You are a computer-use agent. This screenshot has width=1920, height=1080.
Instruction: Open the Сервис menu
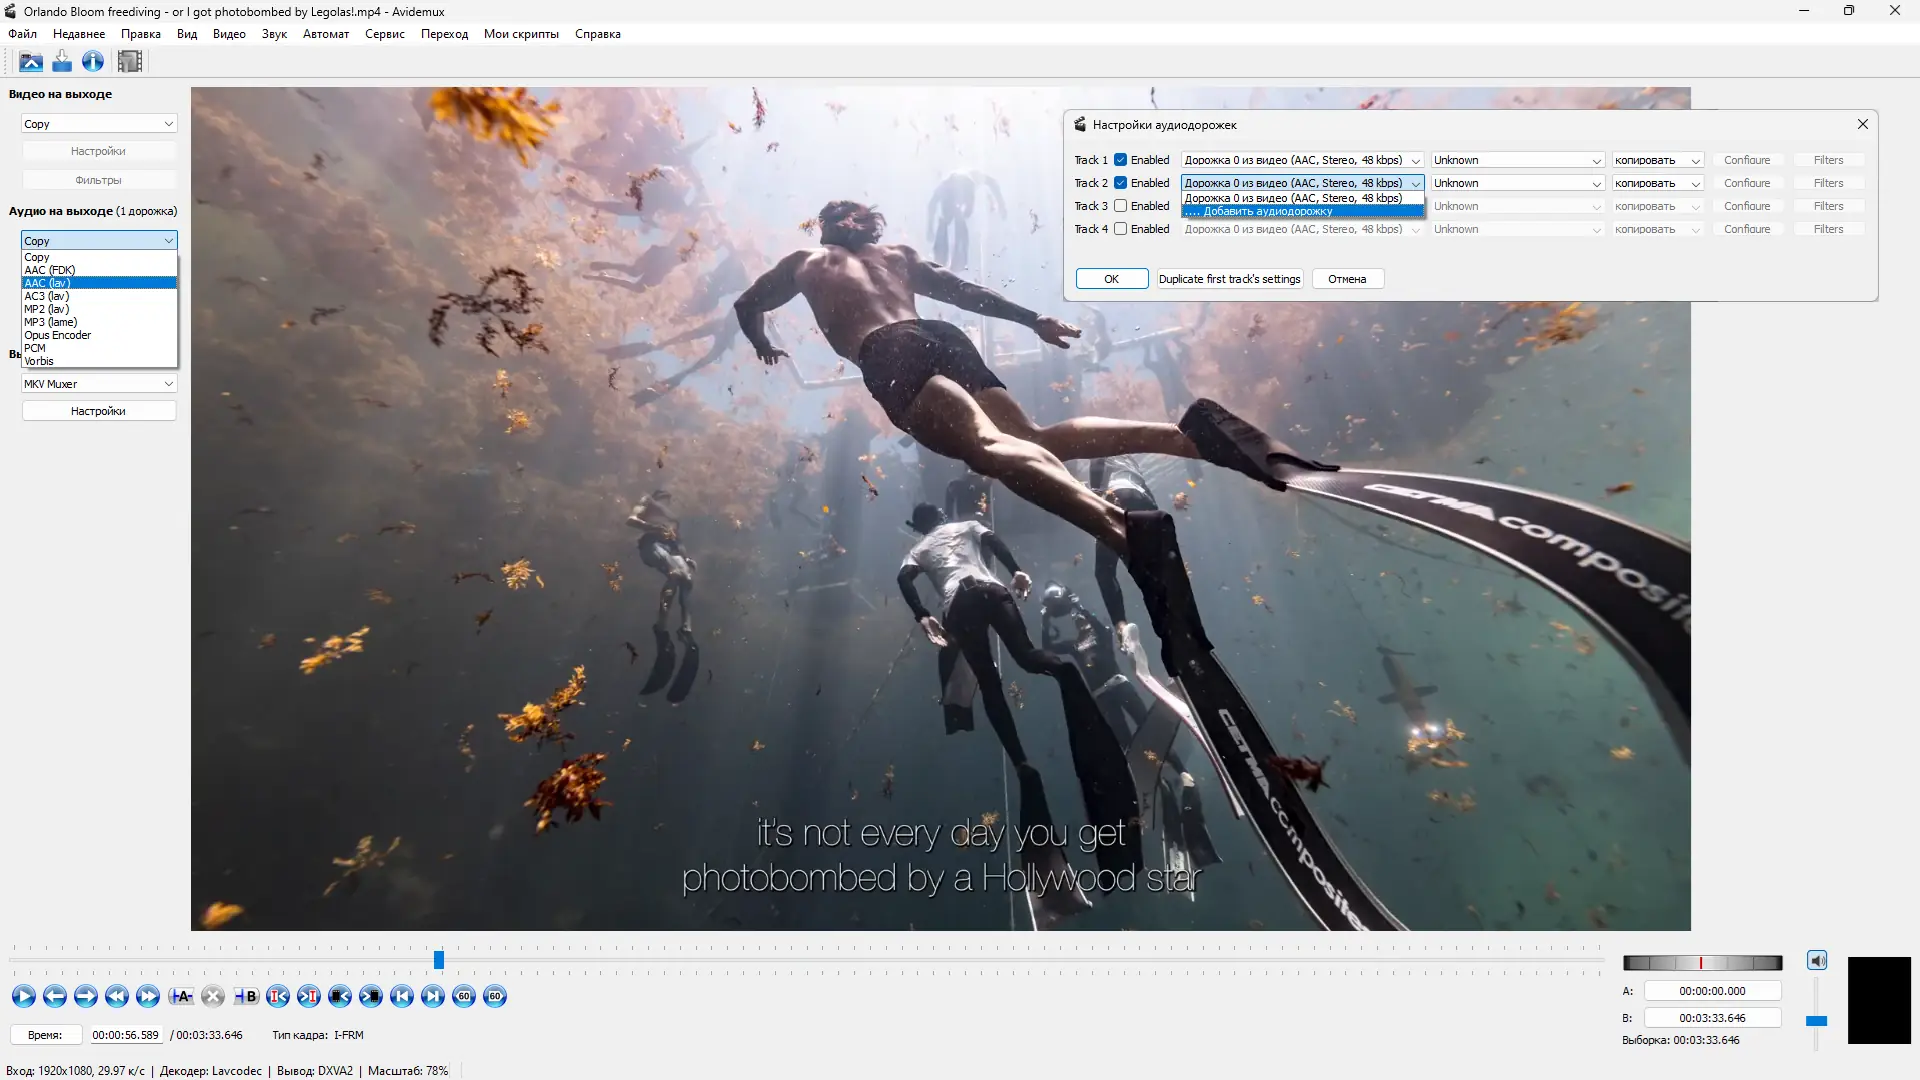385,34
